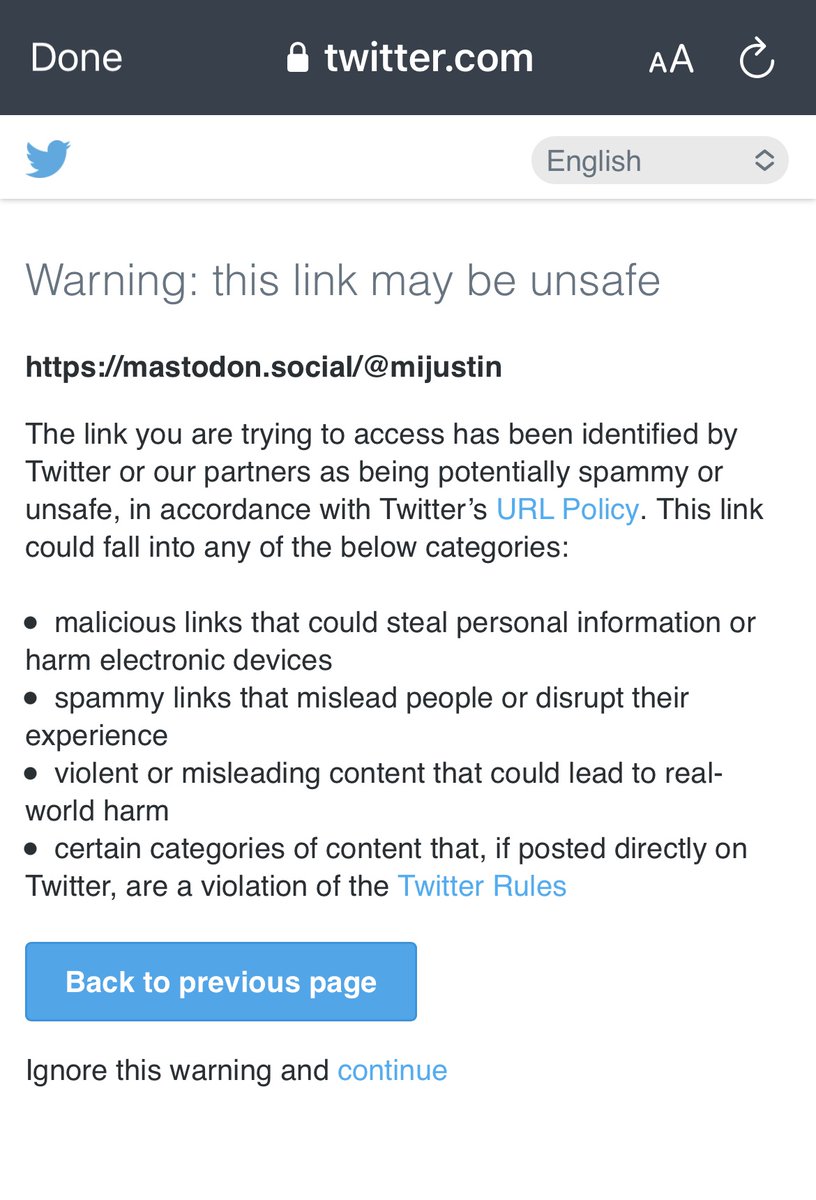Tap the mastodon.social/@mijustin URL text

pyautogui.click(x=264, y=368)
